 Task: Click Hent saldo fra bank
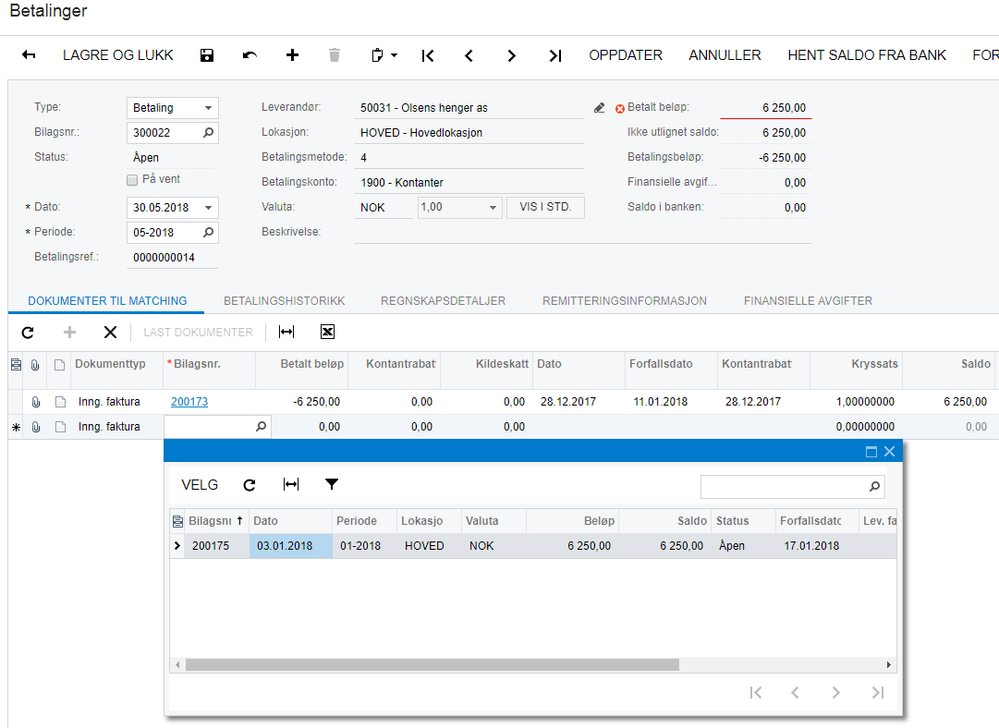[x=866, y=55]
